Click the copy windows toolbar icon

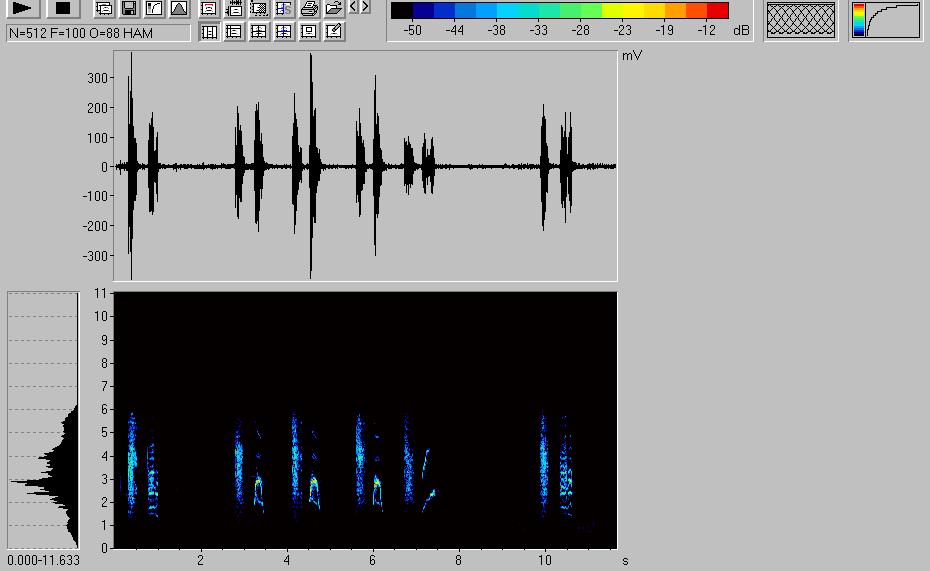pyautogui.click(x=104, y=9)
